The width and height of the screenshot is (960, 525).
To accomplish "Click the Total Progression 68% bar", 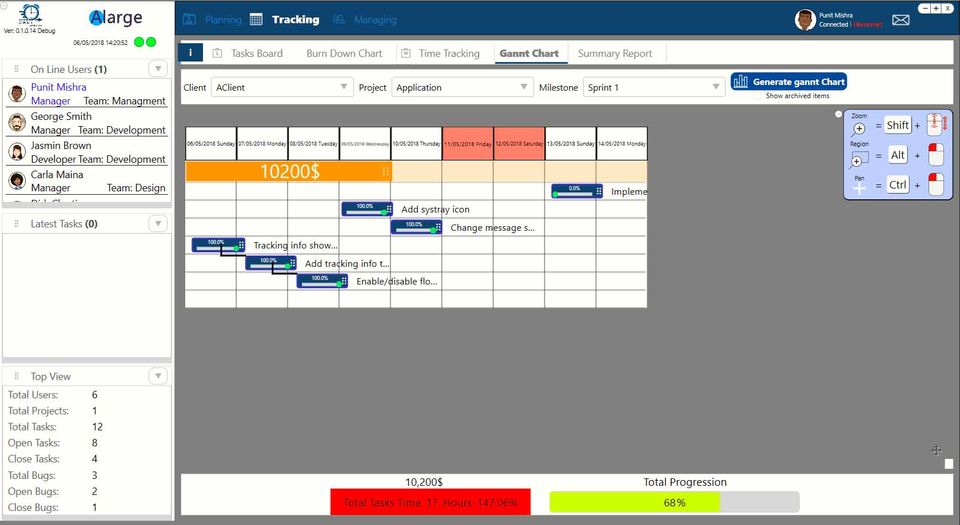I will coord(674,502).
